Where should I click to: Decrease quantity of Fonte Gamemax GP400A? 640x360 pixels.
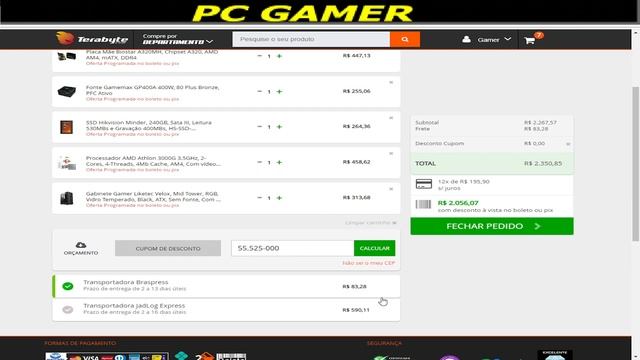tap(260, 91)
